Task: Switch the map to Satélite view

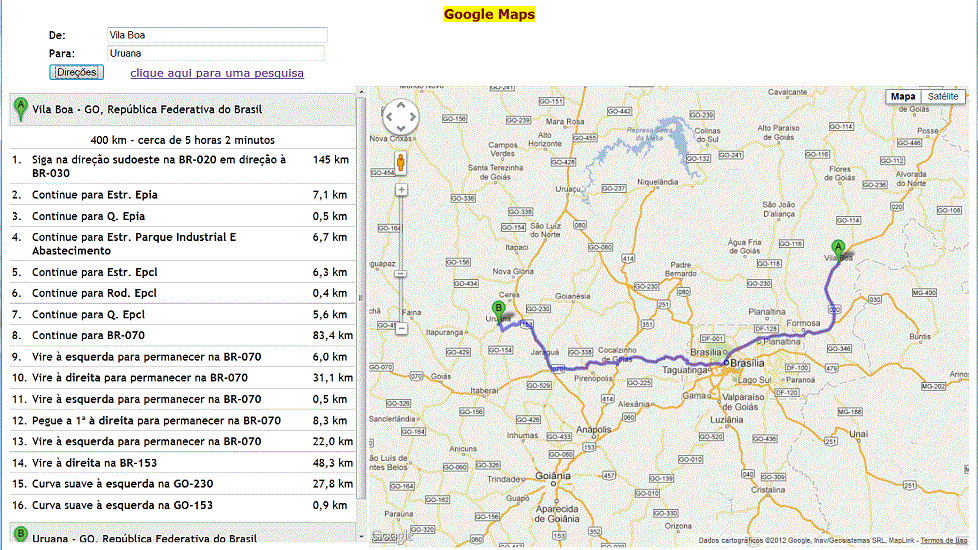Action: [x=942, y=97]
